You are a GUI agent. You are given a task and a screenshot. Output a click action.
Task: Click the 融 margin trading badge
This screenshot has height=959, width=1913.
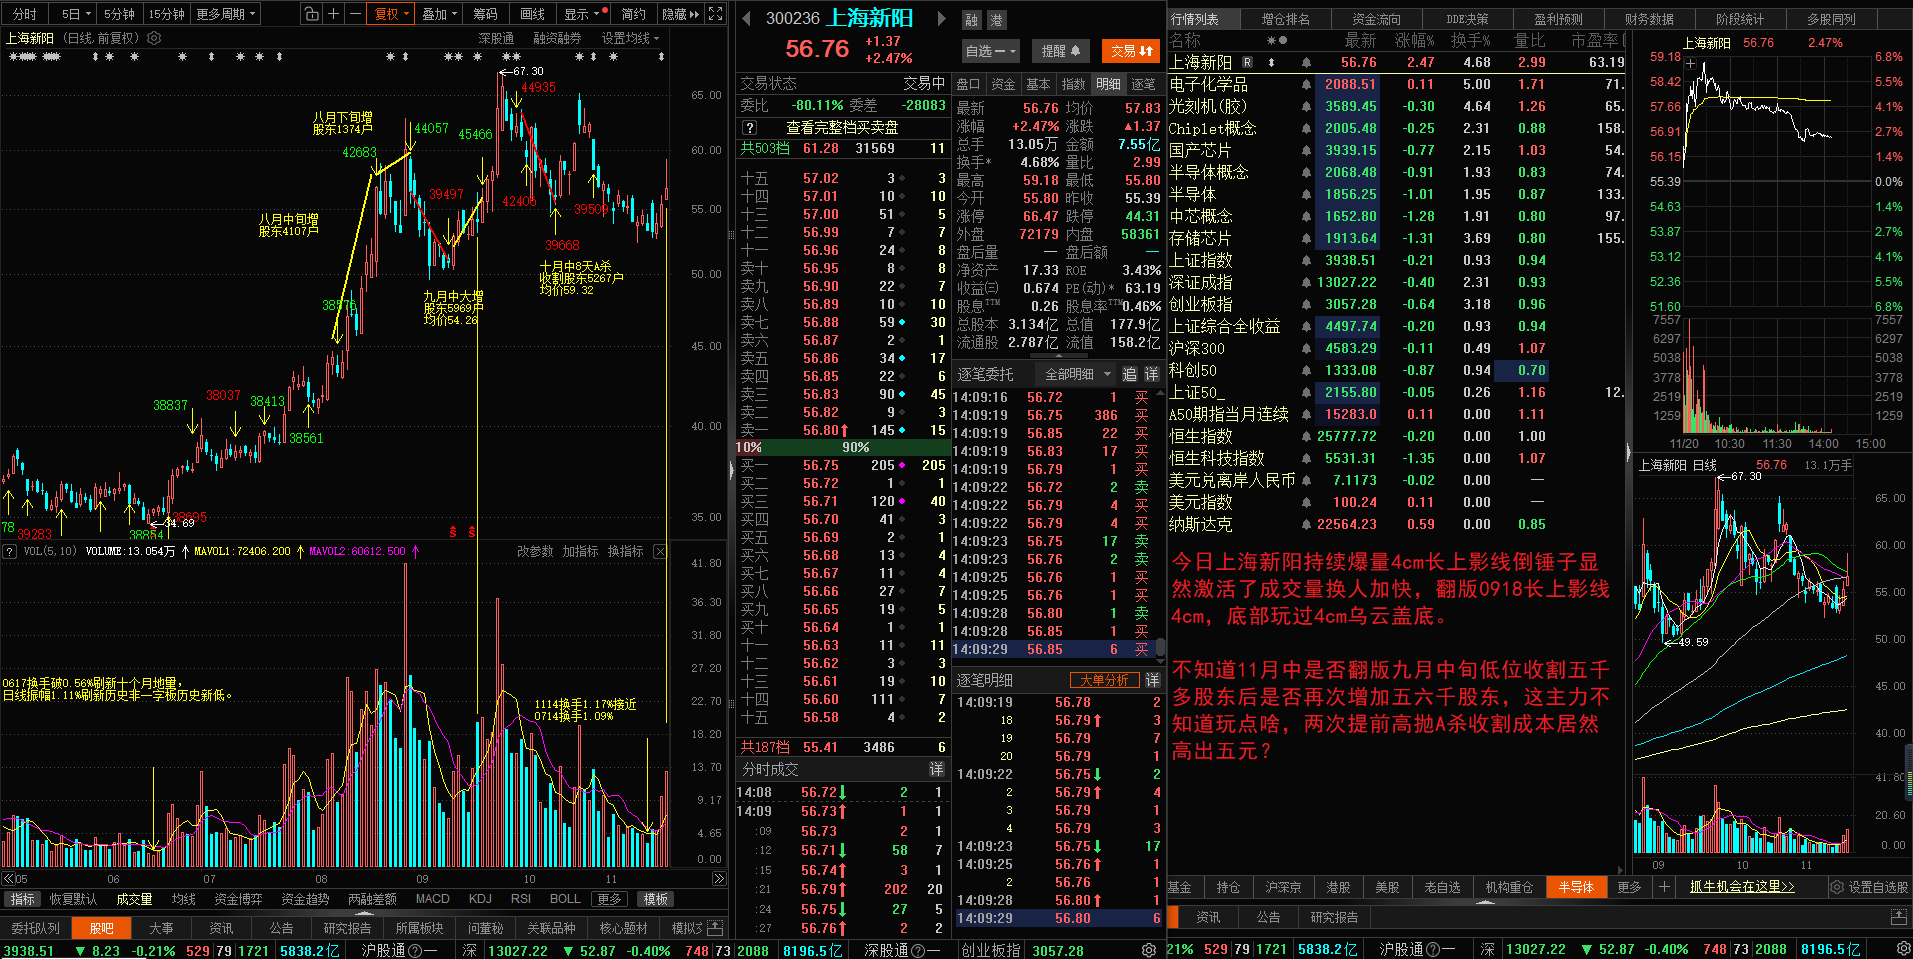(x=972, y=20)
